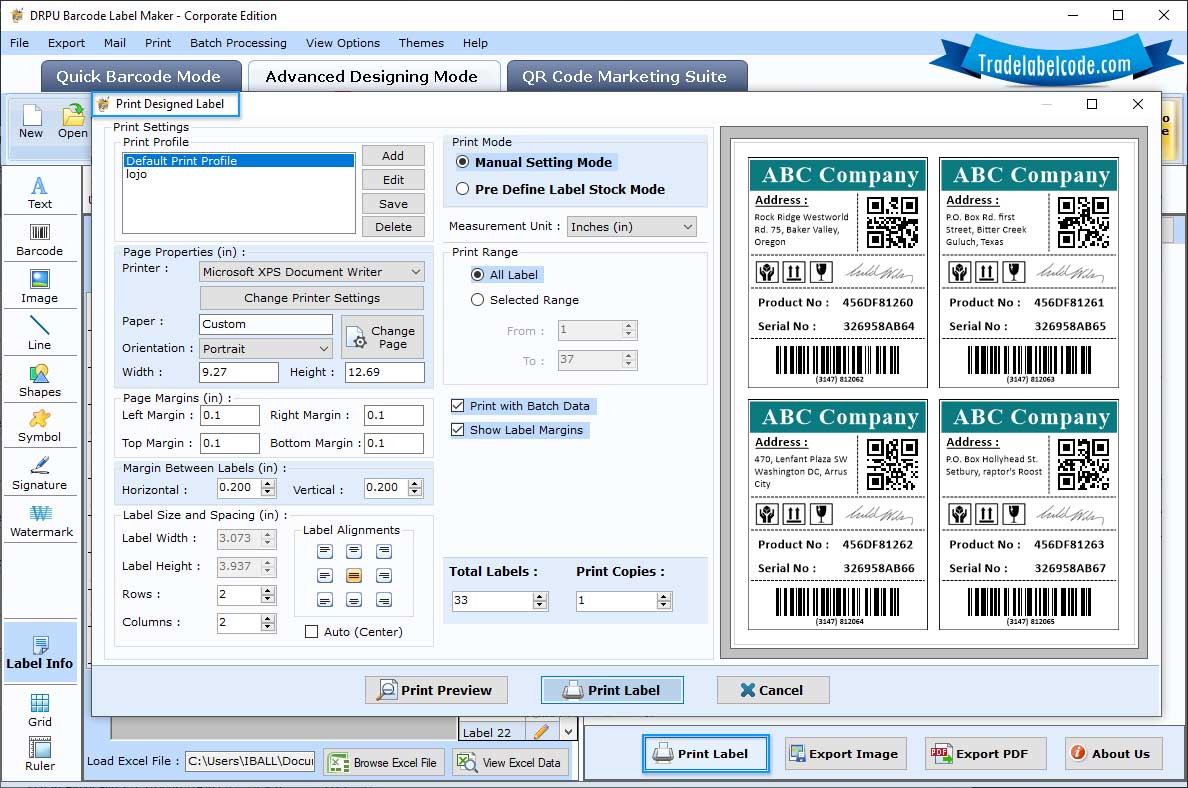The width and height of the screenshot is (1188, 788).
Task: Switch to QR Code Marketing Suite tab
Action: (x=626, y=77)
